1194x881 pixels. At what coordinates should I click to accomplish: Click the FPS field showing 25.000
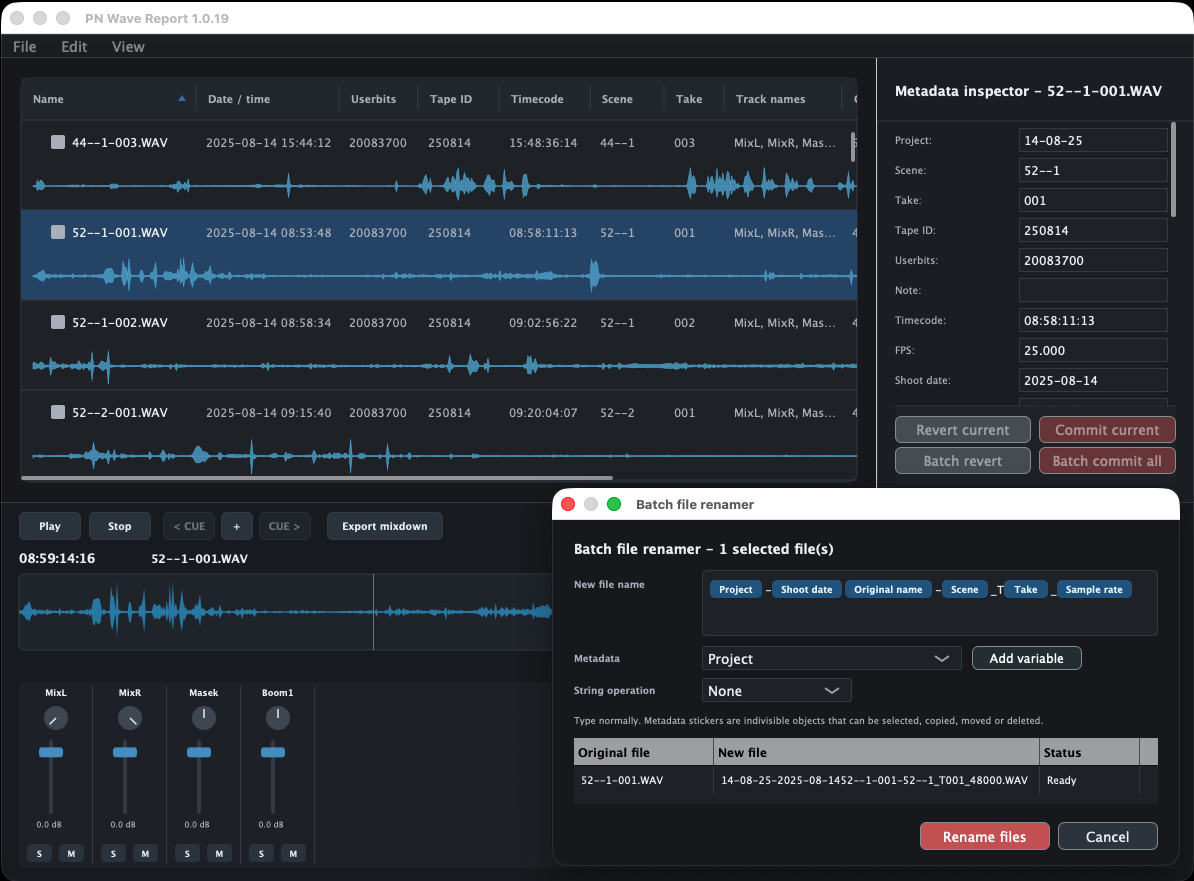(1093, 350)
